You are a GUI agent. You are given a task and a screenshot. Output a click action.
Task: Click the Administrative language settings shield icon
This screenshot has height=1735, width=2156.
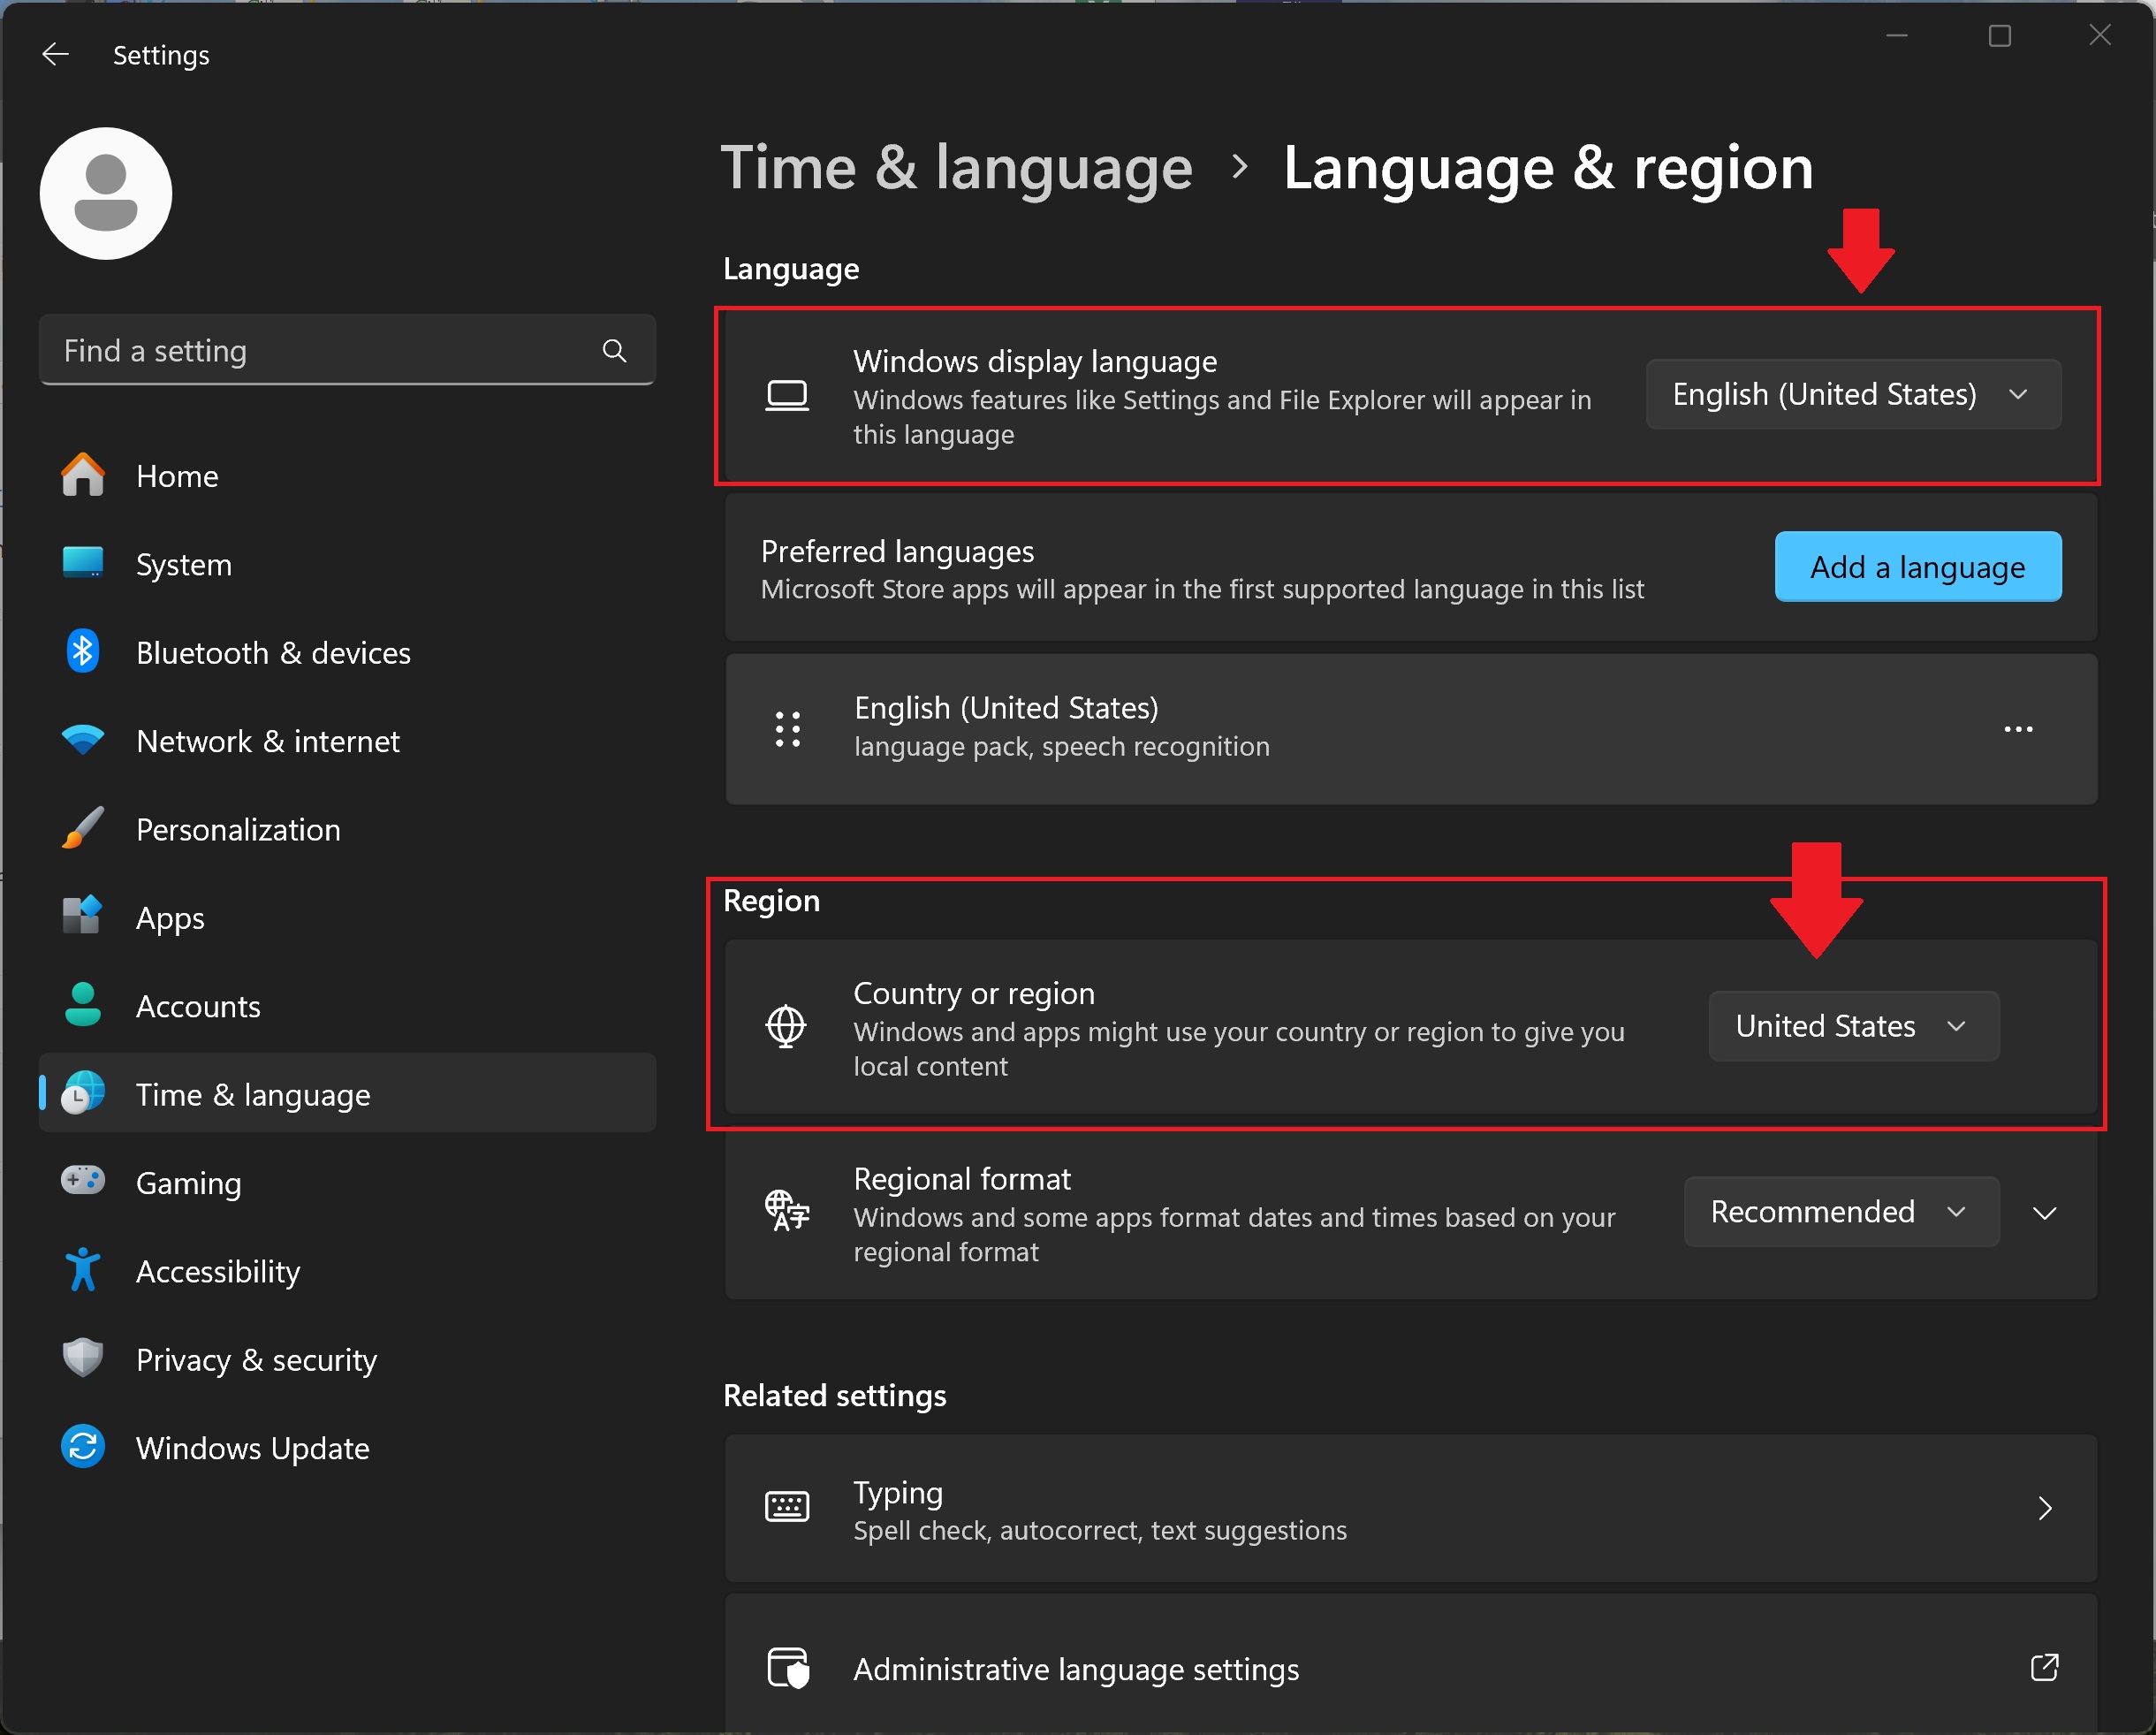click(788, 1668)
